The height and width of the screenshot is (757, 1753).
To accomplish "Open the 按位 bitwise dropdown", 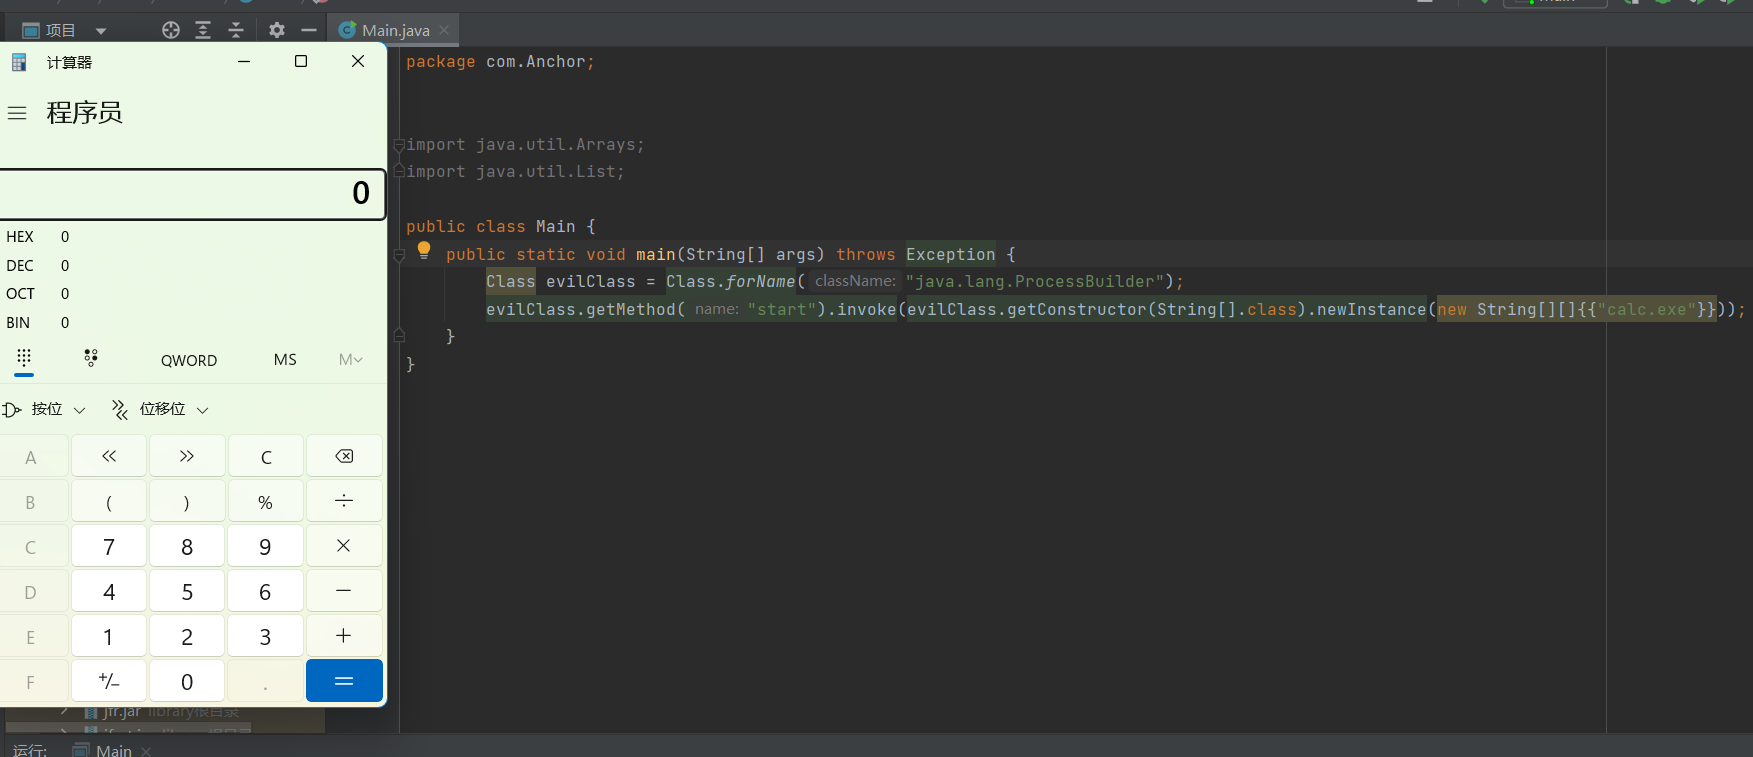I will [x=46, y=409].
